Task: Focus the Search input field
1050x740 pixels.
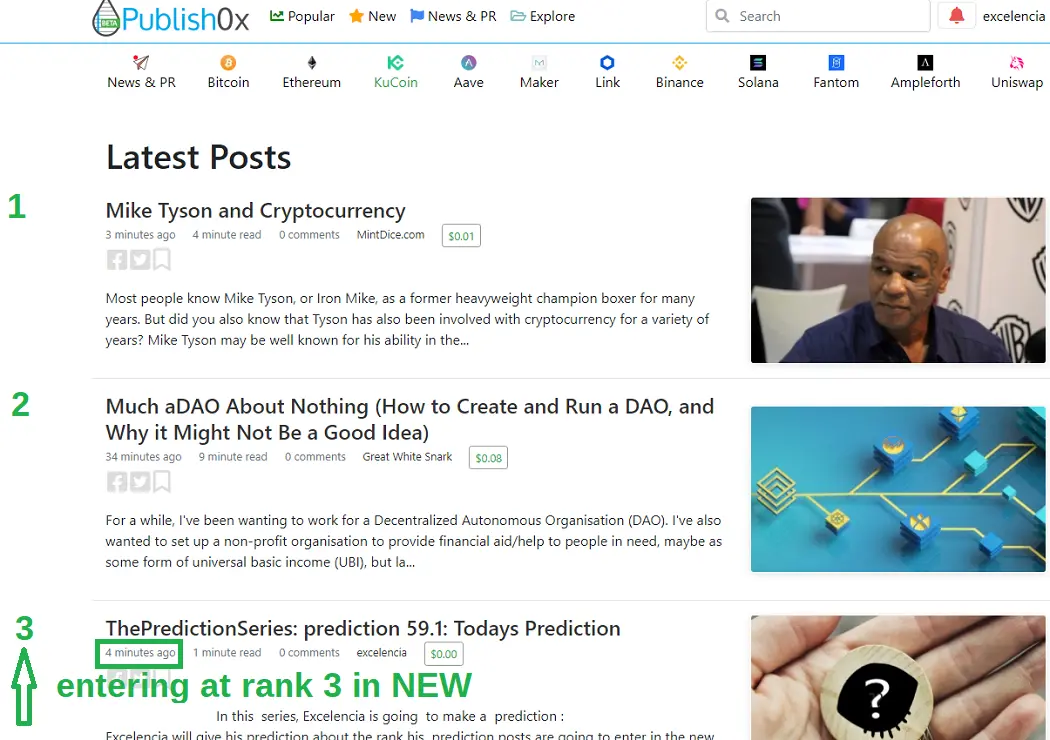Action: point(818,16)
